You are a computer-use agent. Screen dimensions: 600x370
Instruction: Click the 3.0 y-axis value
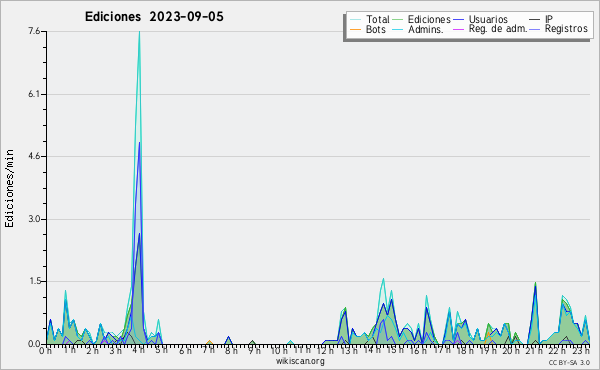[34, 219]
